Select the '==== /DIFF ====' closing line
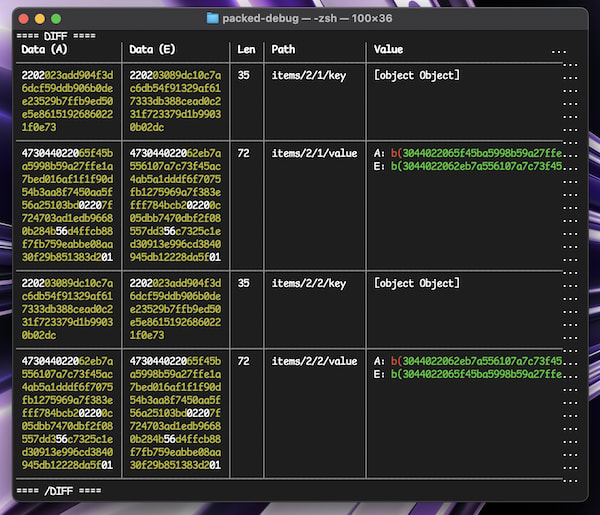The image size is (600, 515). pyautogui.click(x=59, y=491)
